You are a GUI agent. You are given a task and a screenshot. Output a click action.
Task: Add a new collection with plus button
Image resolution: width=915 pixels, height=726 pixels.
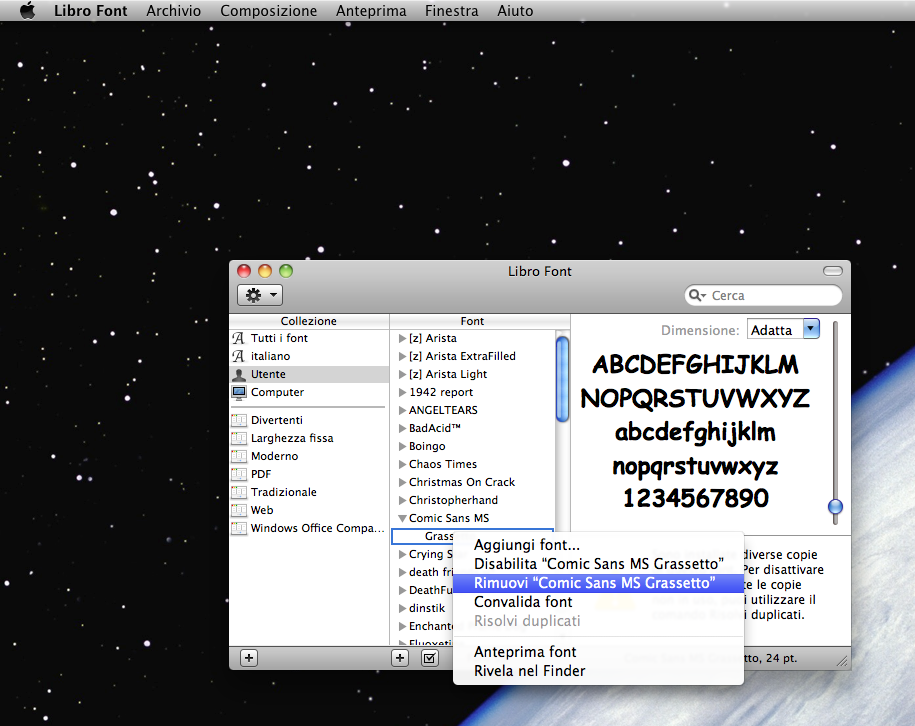pos(249,658)
